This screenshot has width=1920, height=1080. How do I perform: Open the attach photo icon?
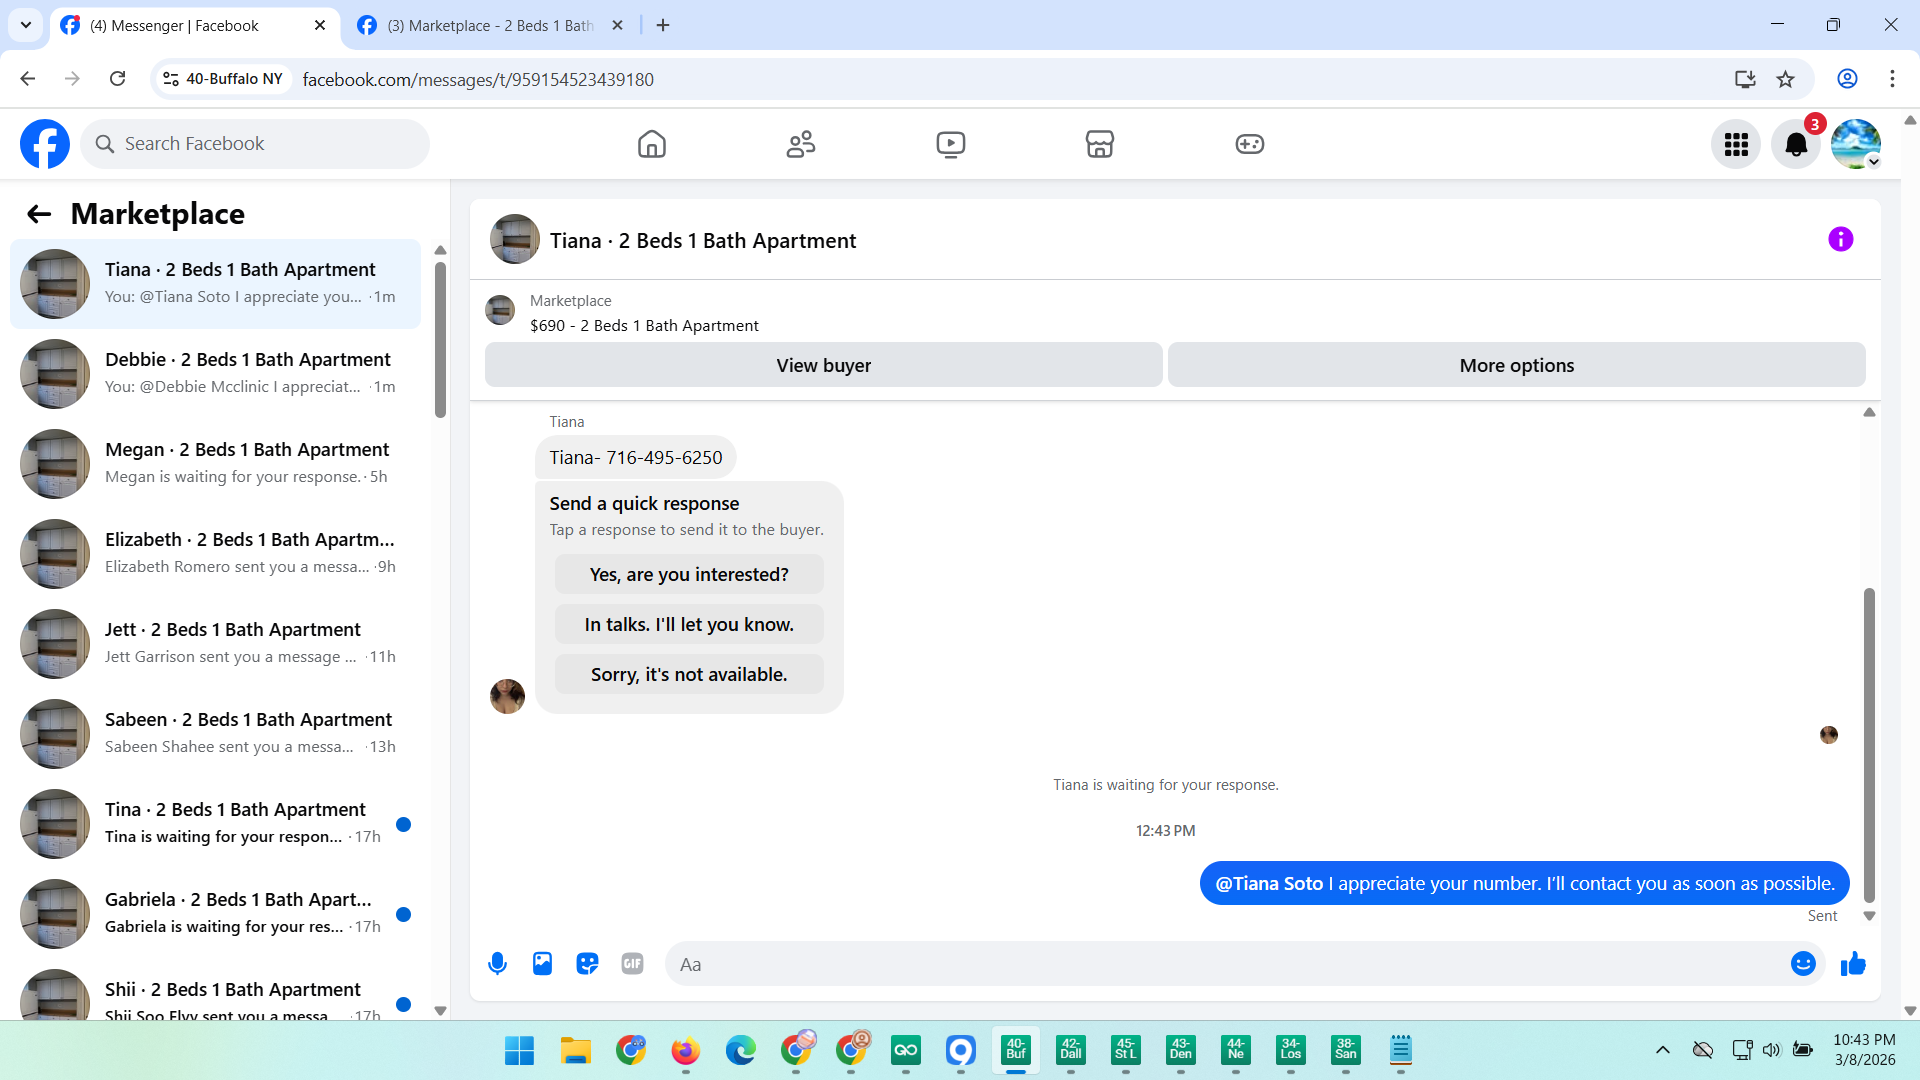[542, 964]
